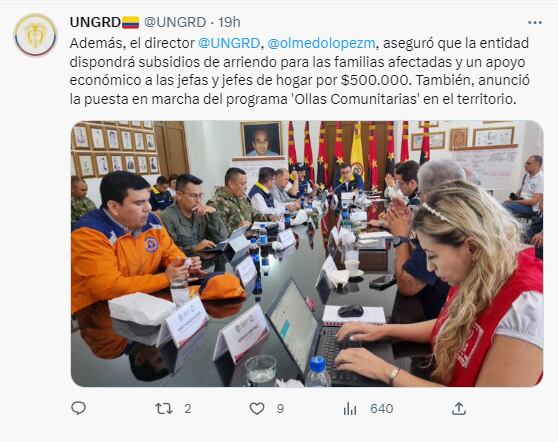Click the like count 9

[x=280, y=409]
